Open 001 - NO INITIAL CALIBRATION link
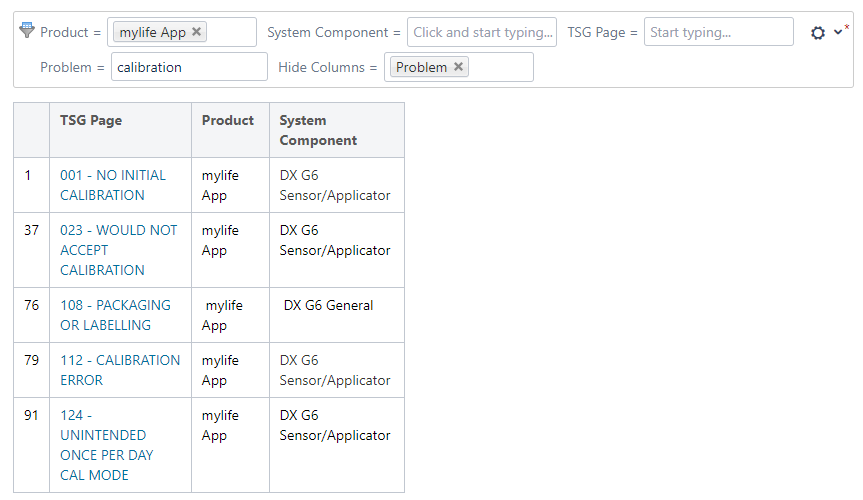This screenshot has height=500, width=863. (113, 185)
